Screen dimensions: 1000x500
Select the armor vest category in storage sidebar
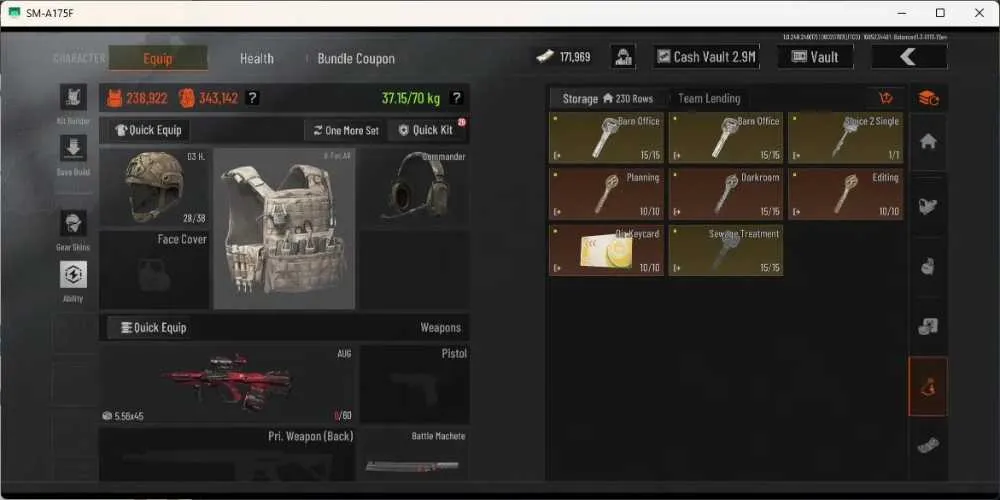point(928,206)
